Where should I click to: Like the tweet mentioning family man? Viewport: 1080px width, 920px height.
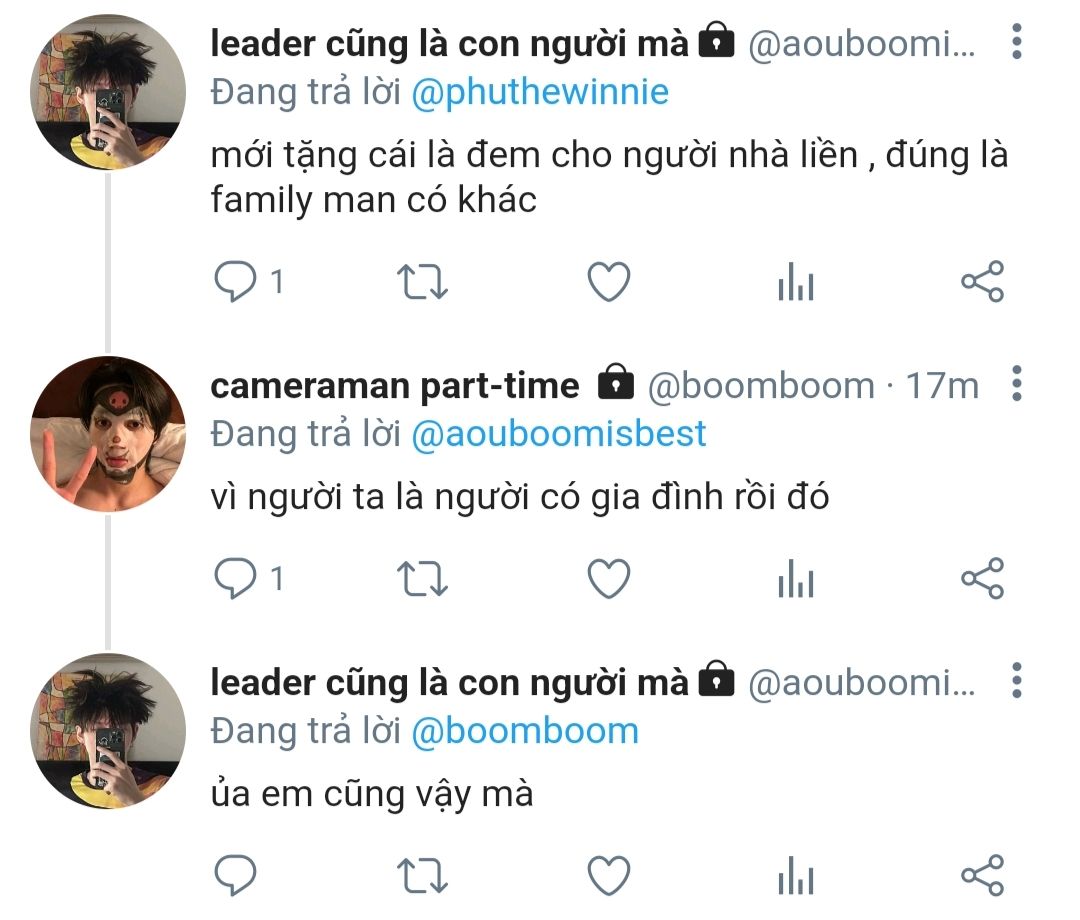(x=608, y=283)
